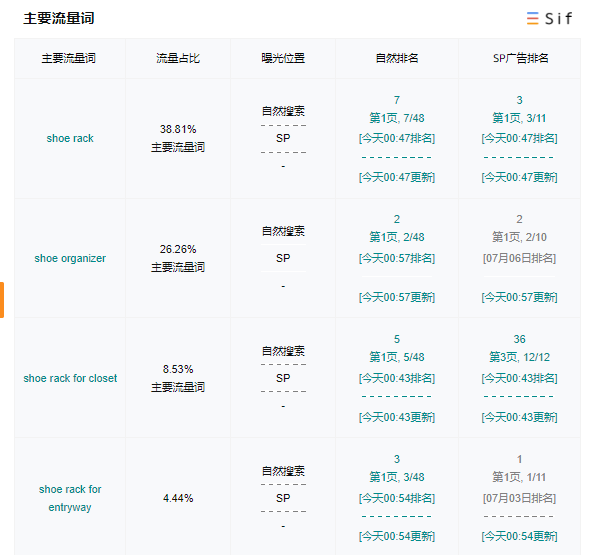Select the 26.26% traffic share value
The image size is (589, 555).
point(178,249)
